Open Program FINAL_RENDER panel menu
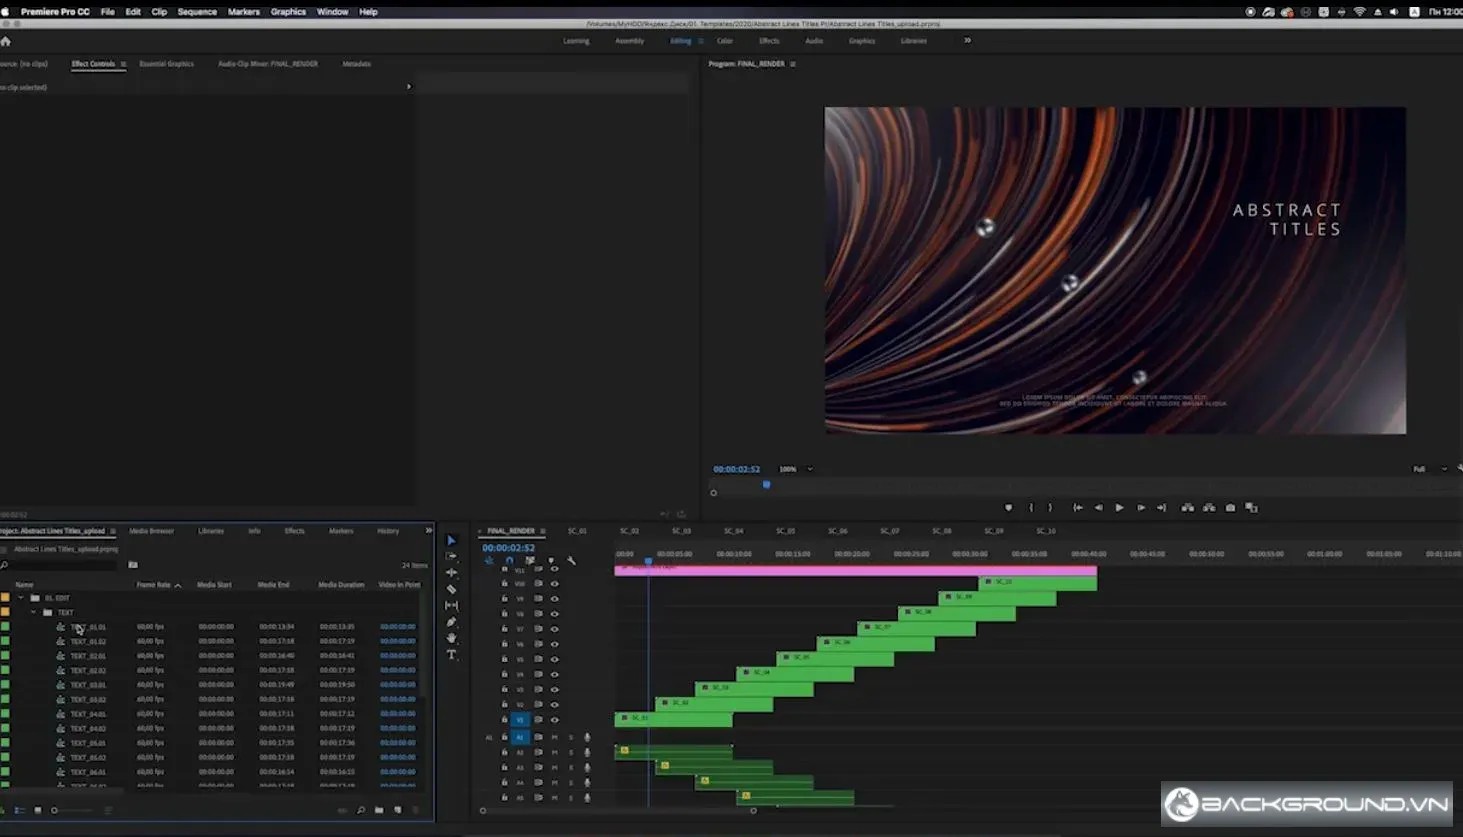This screenshot has width=1463, height=837. click(x=792, y=64)
